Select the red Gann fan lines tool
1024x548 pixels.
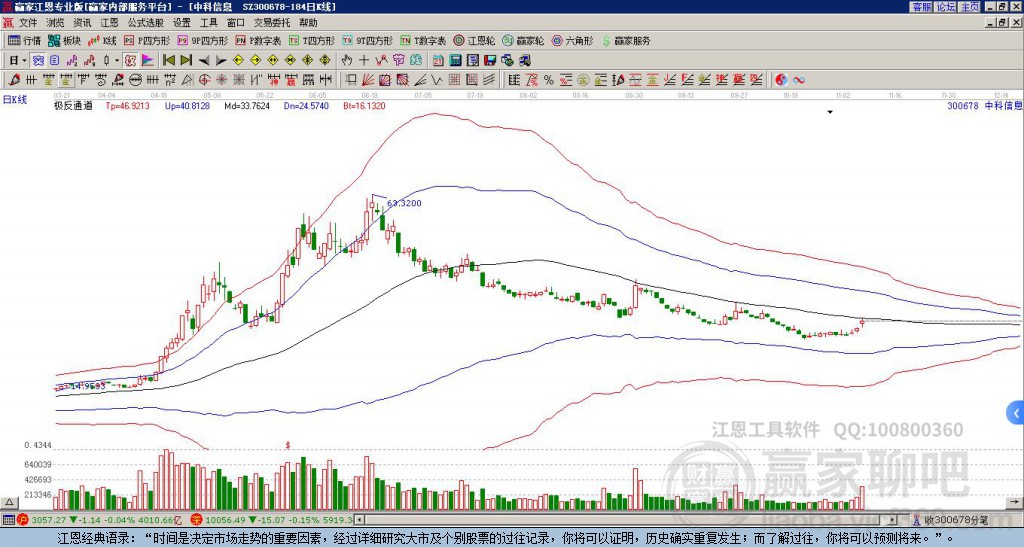pyautogui.click(x=368, y=80)
